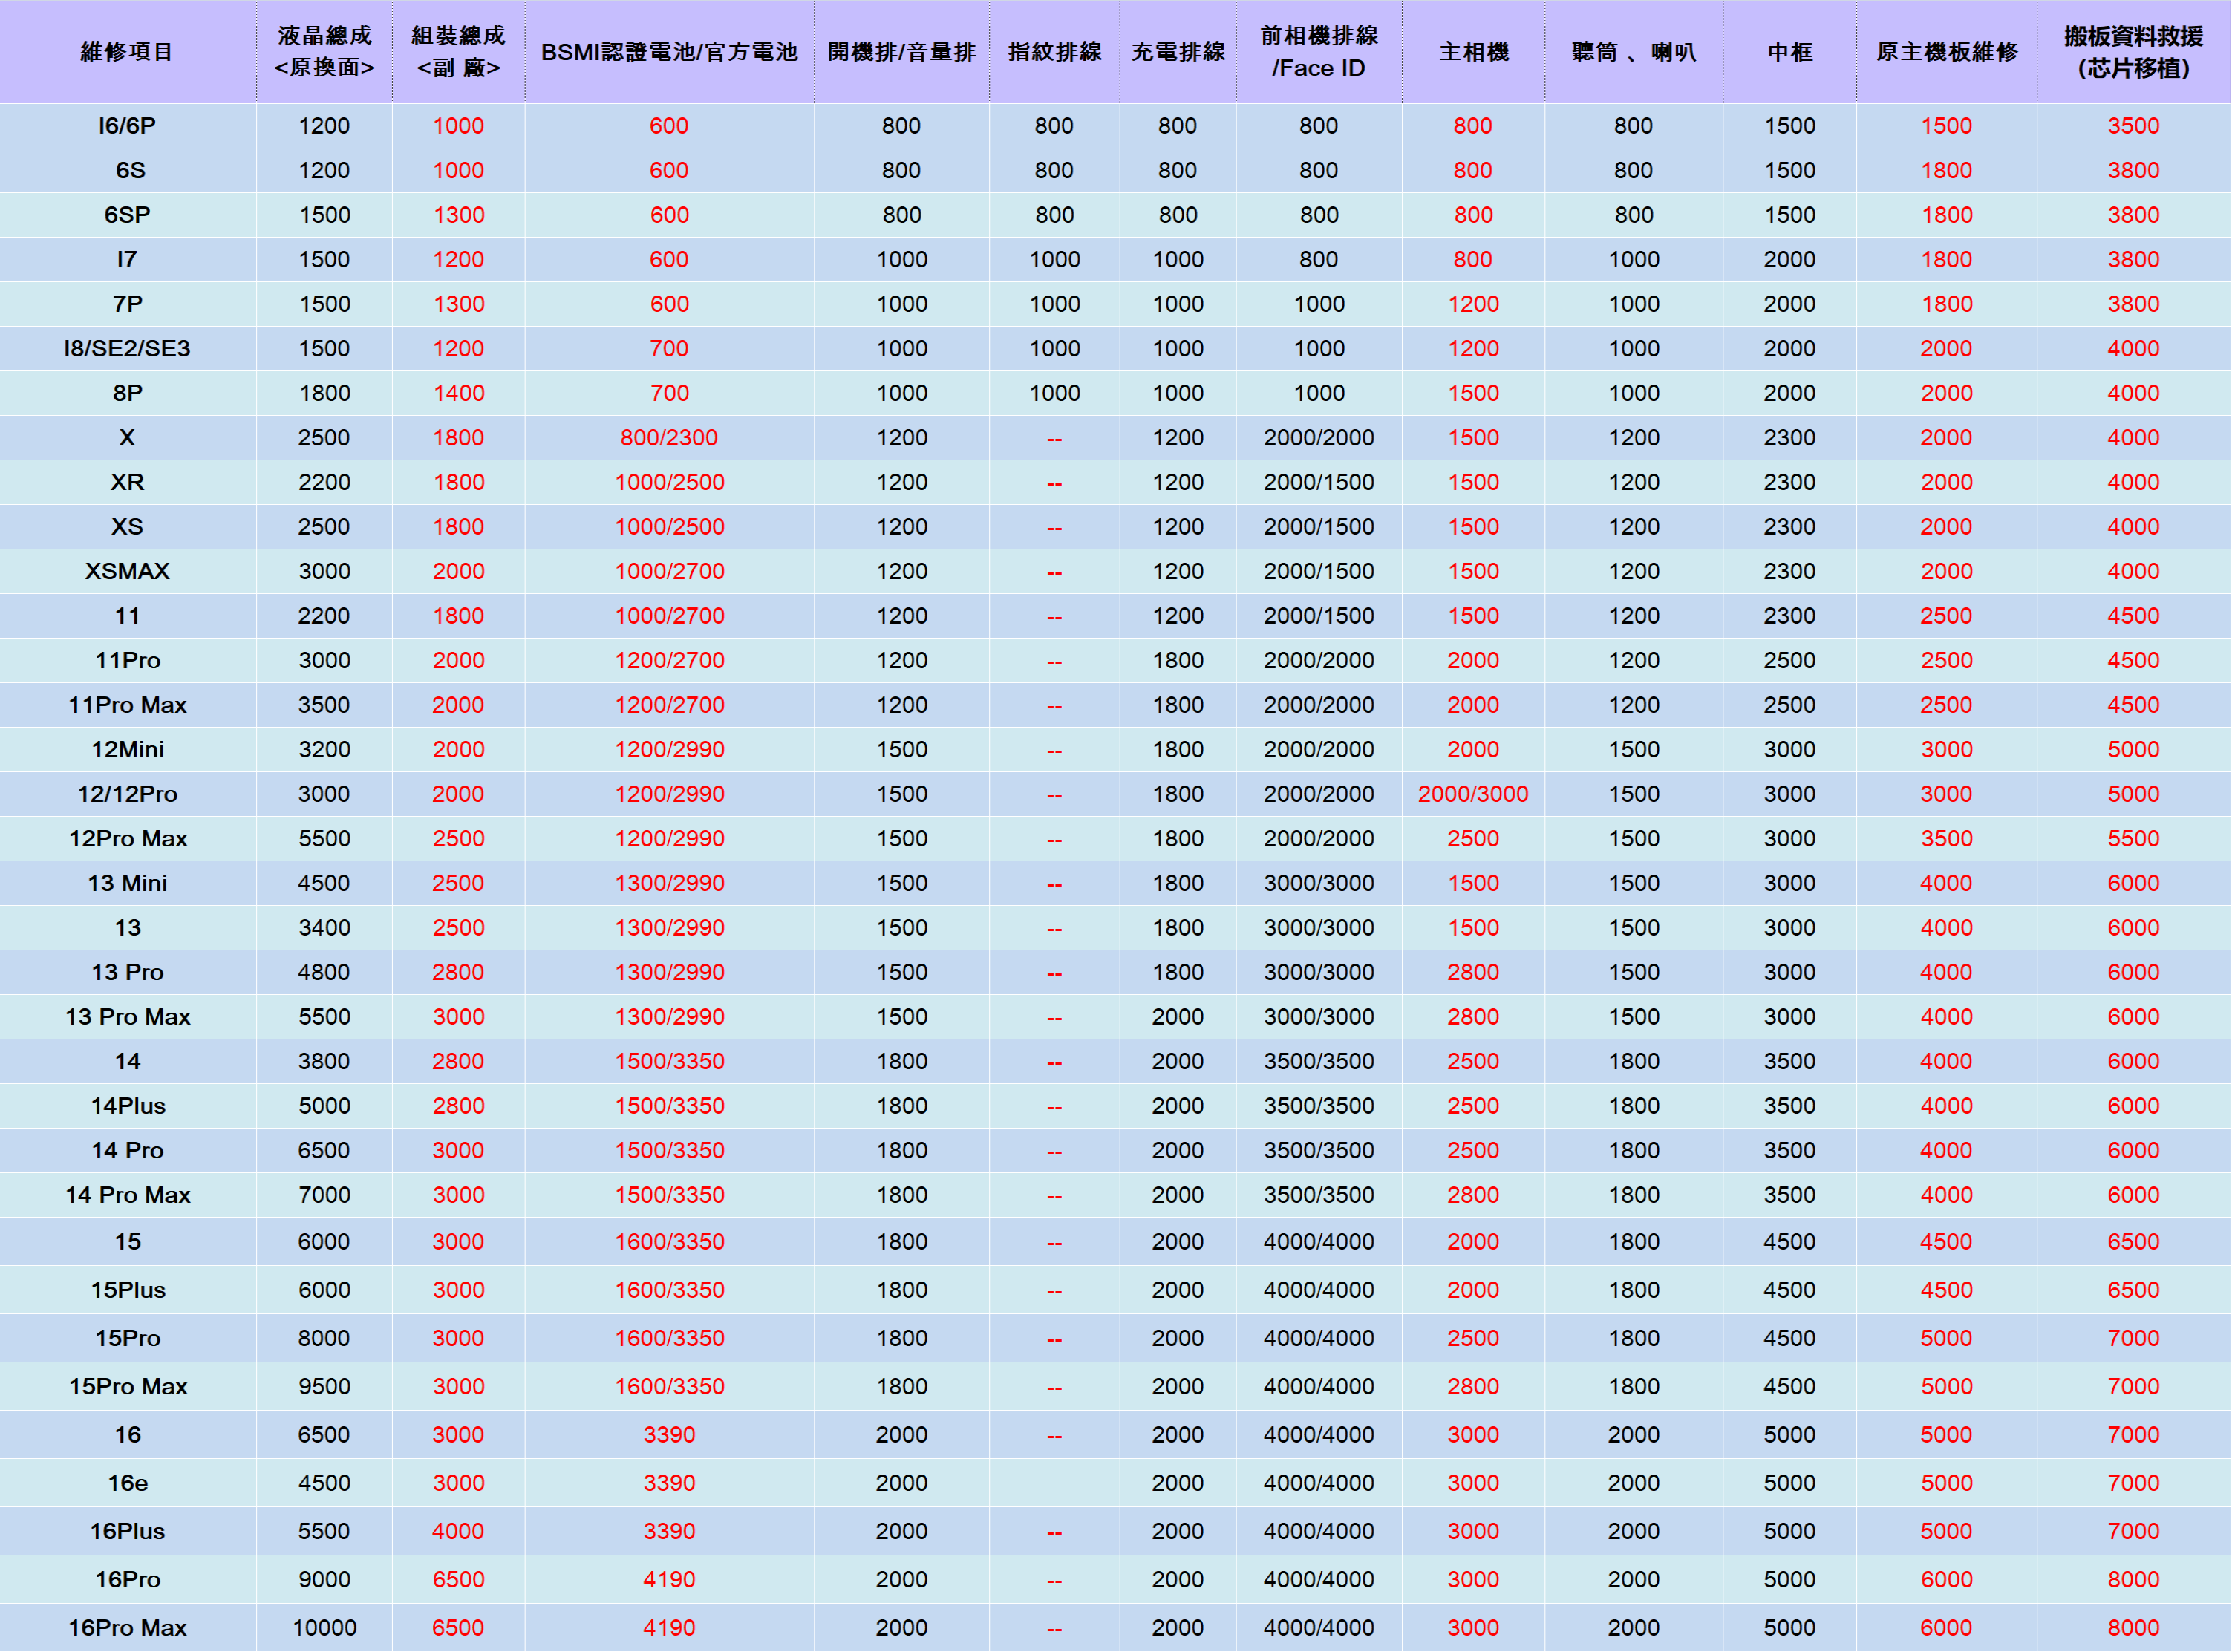Select the 13 Pro Max row label

tap(127, 1017)
